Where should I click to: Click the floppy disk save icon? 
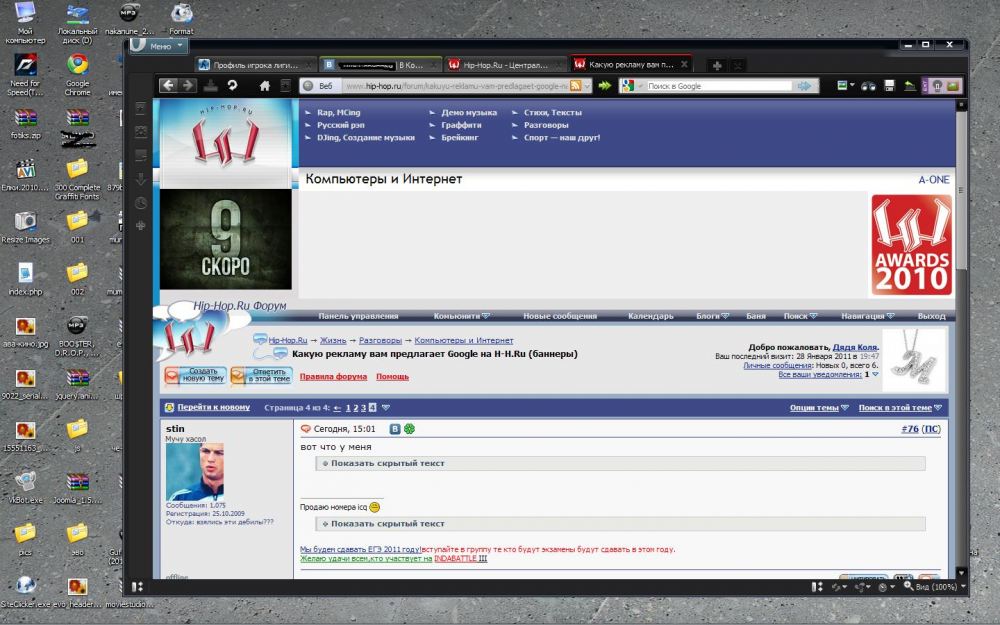point(889,85)
